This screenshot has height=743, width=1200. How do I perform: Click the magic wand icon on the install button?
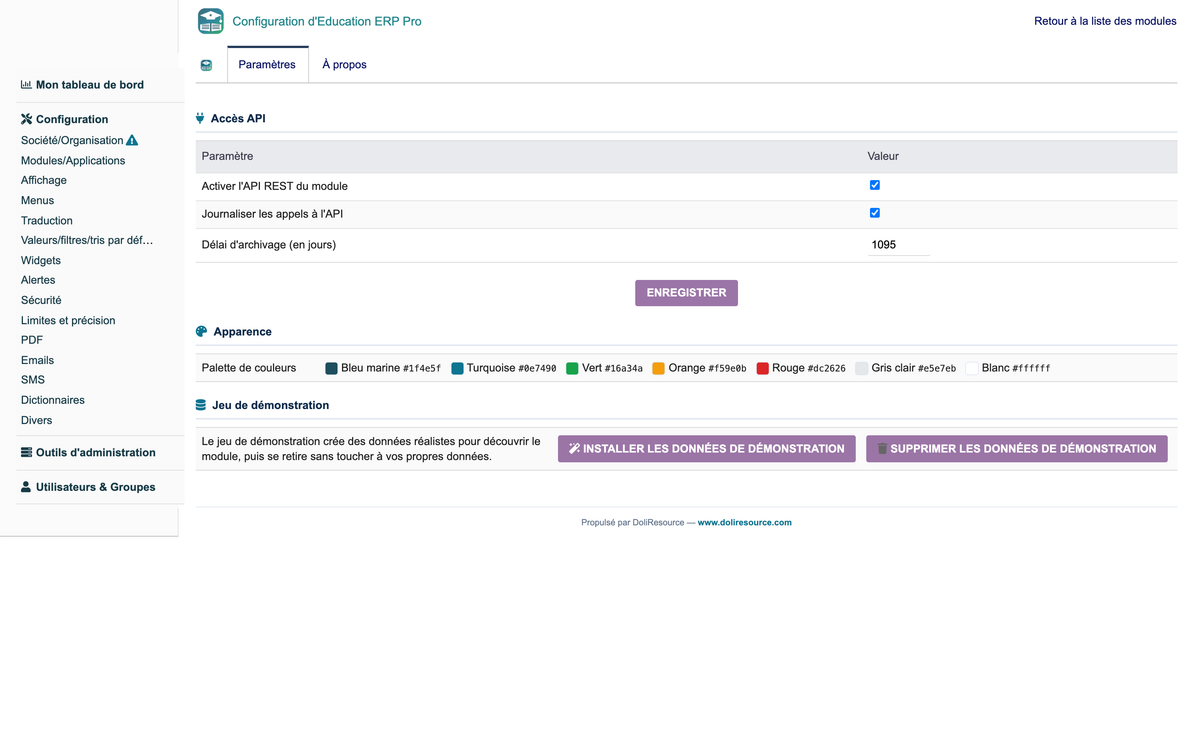[574, 449]
